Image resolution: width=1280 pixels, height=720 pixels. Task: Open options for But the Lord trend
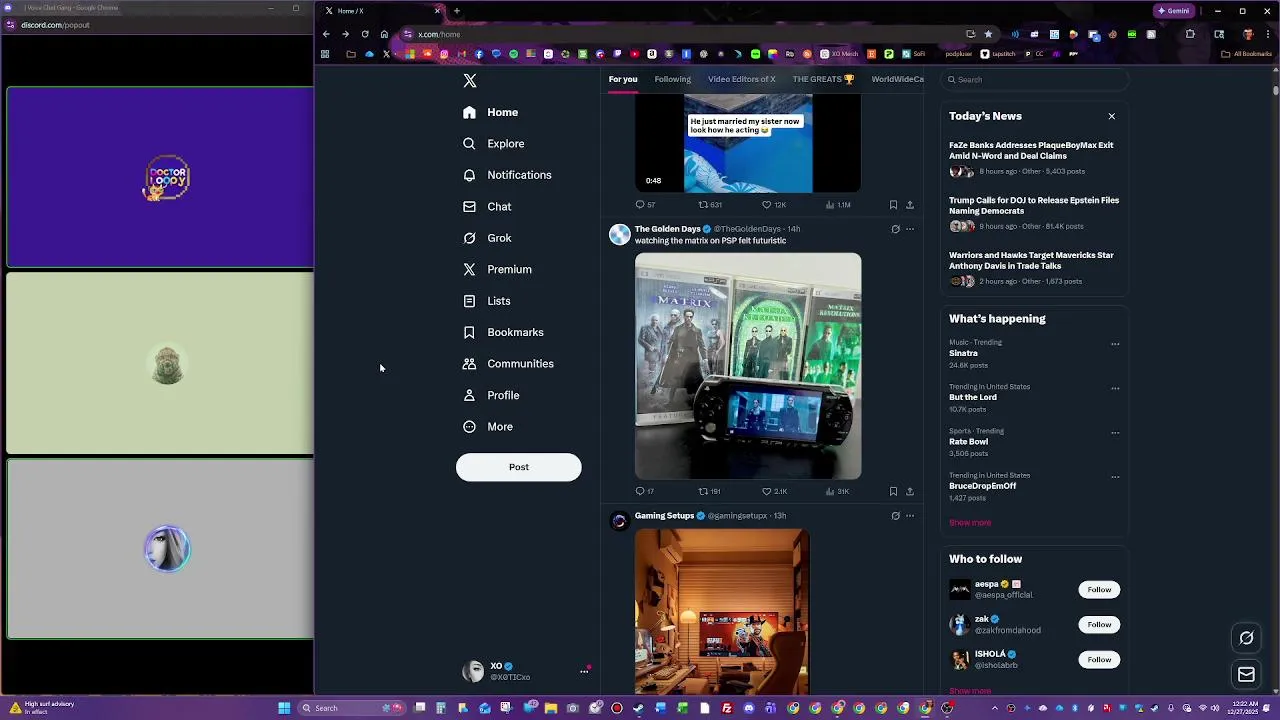point(1115,388)
